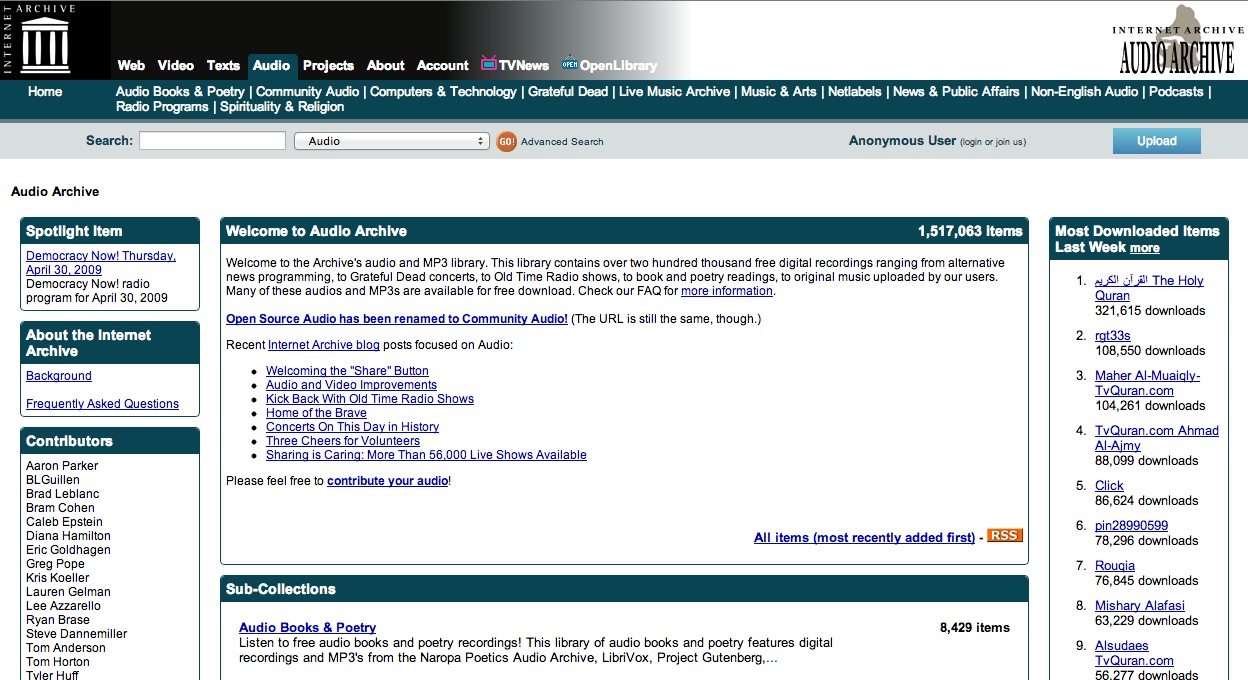
Task: Click the blue Upload button
Action: pos(1157,141)
